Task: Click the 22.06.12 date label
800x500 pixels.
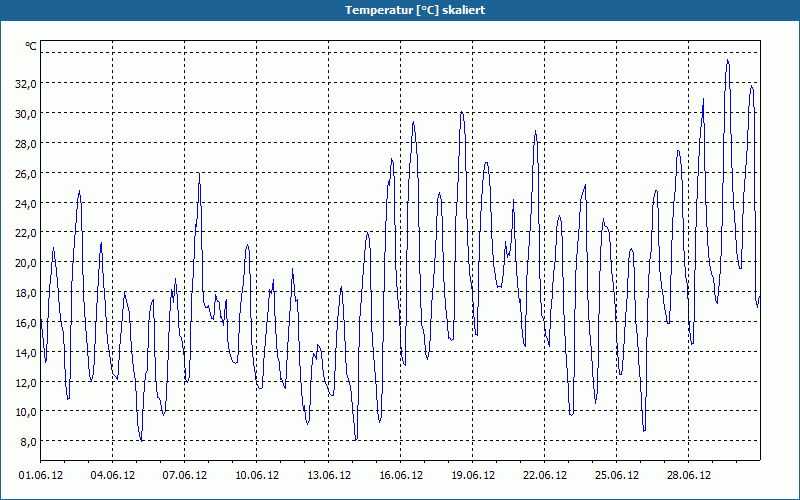Action: click(x=544, y=476)
